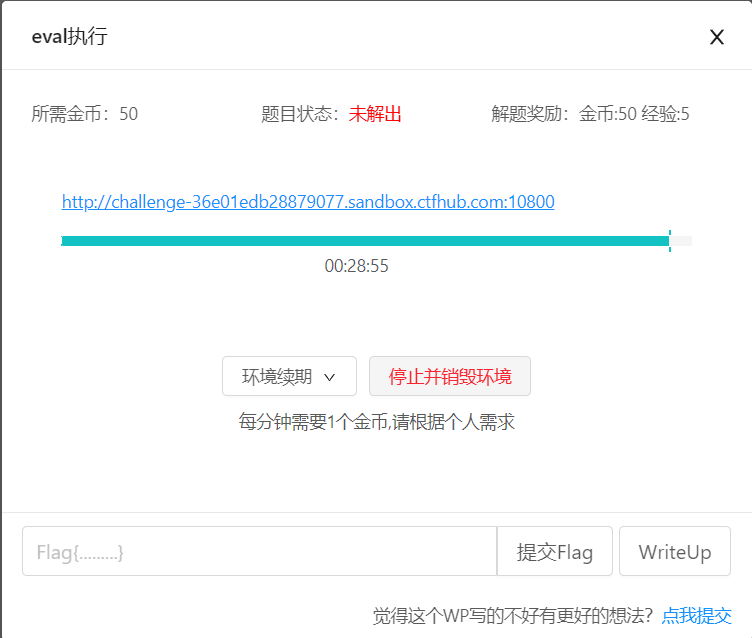Click the unfilled gray end of the progress bar
The width and height of the screenshot is (752, 638).
pos(682,241)
